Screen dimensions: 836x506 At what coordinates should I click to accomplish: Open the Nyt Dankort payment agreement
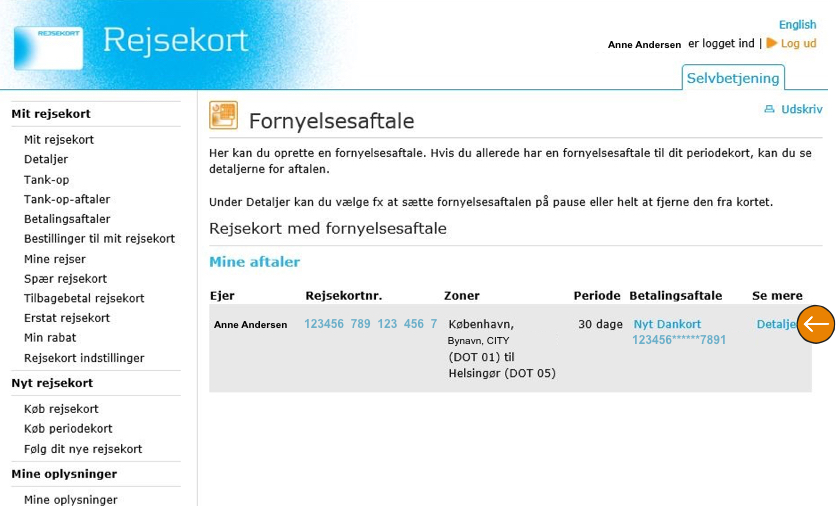pos(667,324)
